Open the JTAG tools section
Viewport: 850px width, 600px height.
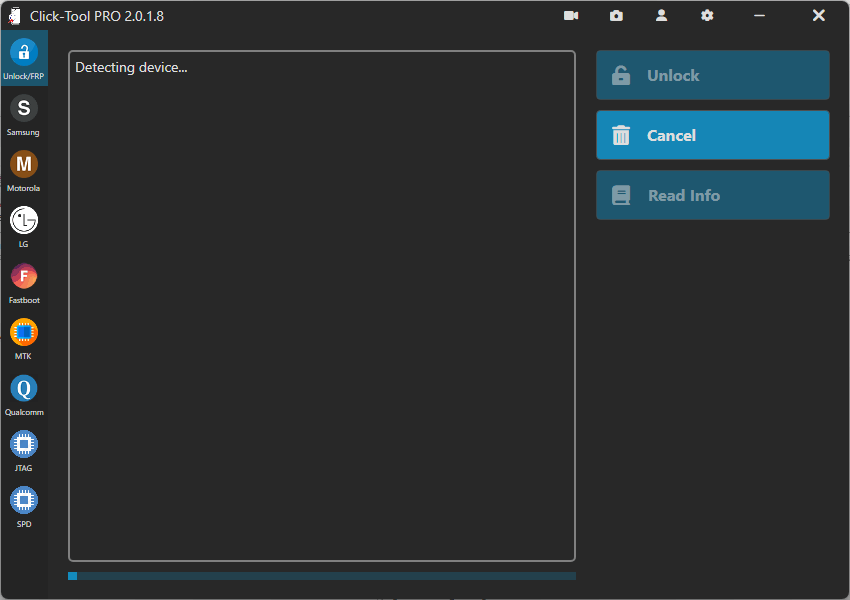coord(23,444)
